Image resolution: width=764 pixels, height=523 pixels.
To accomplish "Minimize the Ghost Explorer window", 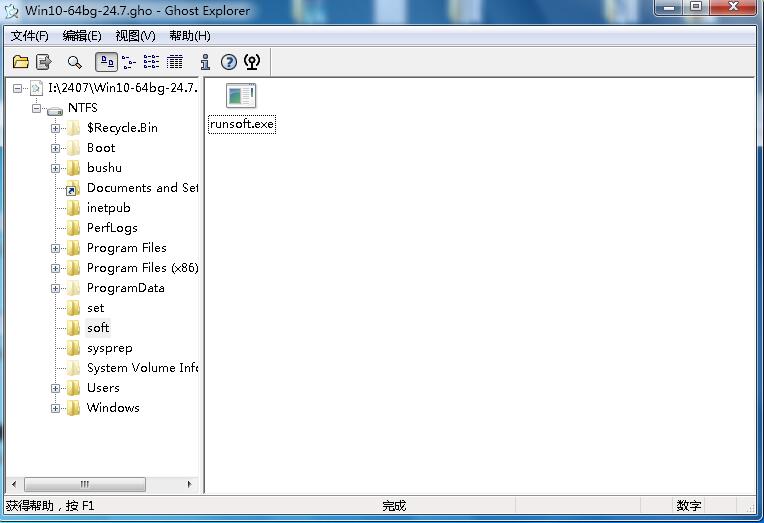I will [669, 7].
